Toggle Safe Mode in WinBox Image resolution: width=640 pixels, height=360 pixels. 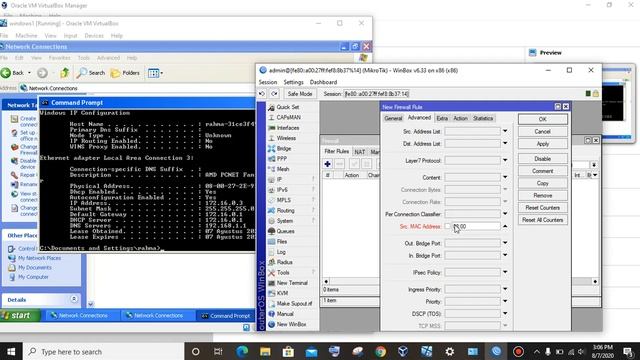[x=300, y=94]
